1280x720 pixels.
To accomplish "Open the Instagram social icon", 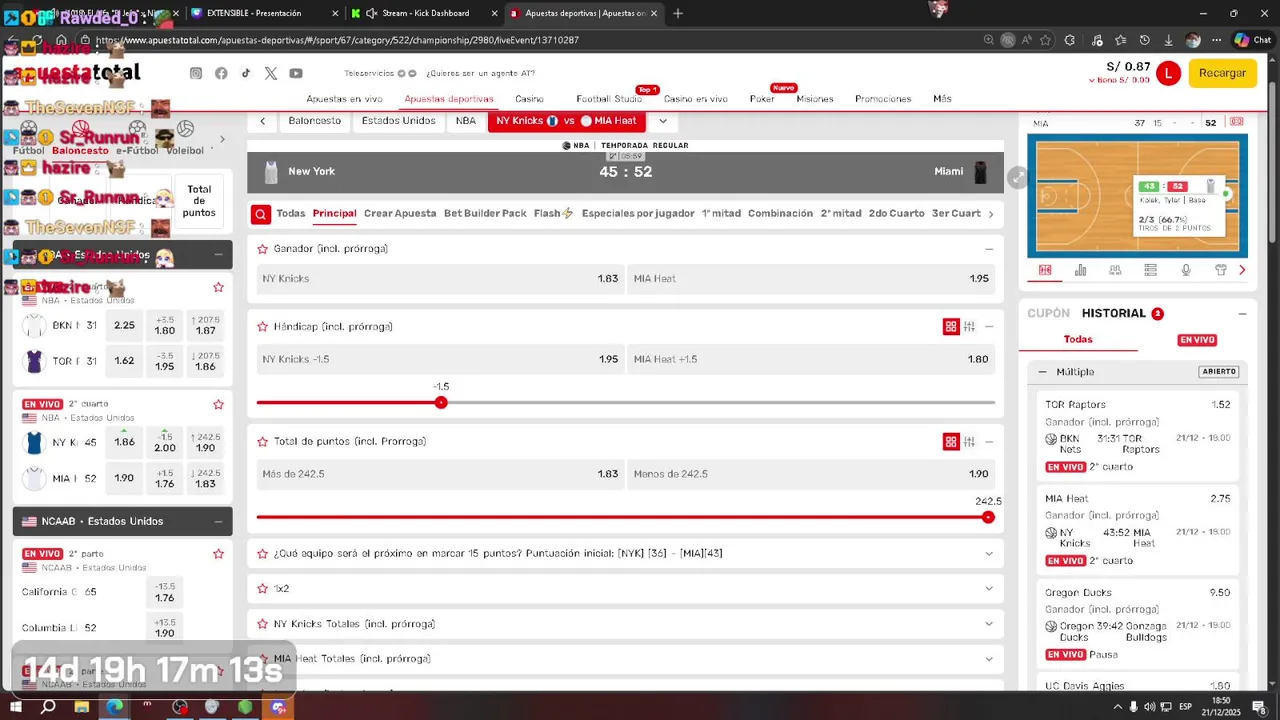I will click(196, 73).
